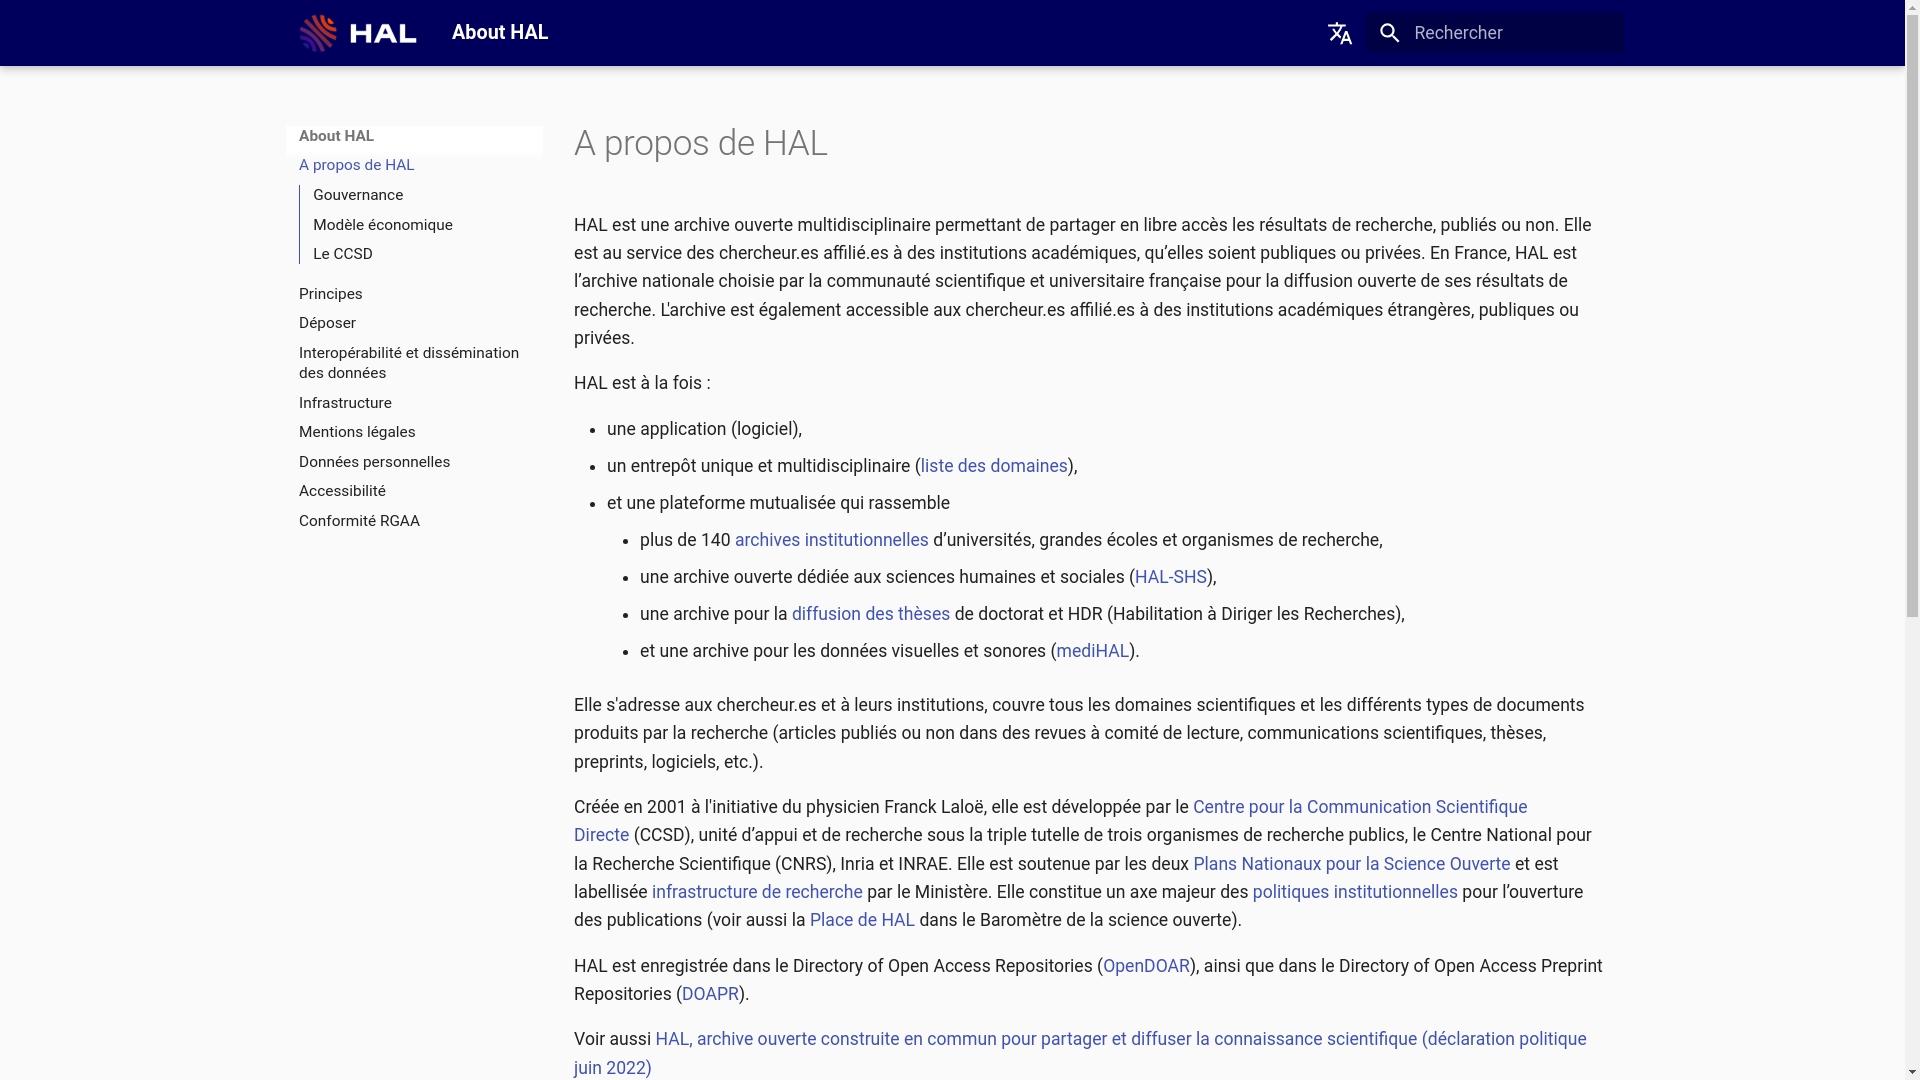Open the language selector icon
This screenshot has height=1080, width=1920.
click(x=1340, y=33)
